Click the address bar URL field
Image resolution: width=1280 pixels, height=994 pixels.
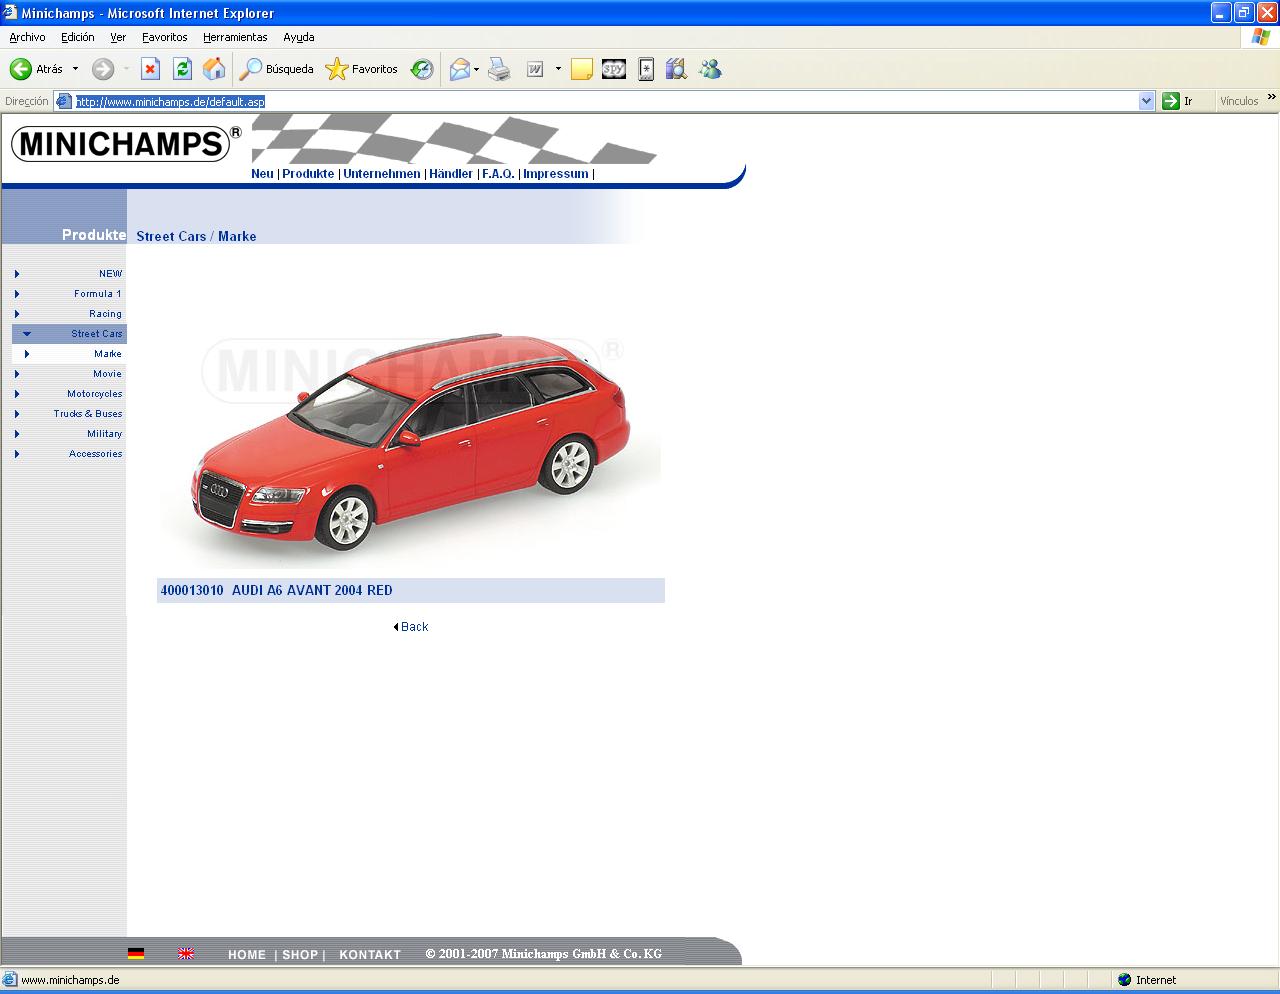point(605,101)
